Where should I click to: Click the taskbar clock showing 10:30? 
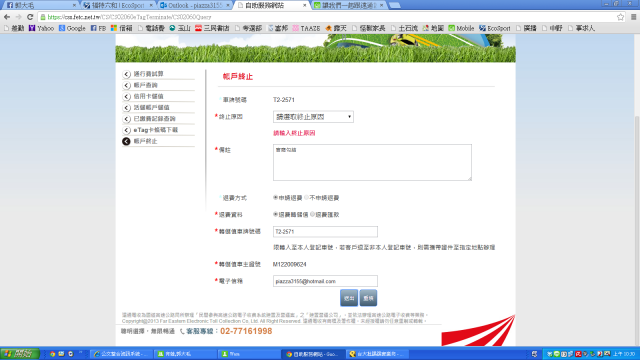pyautogui.click(x=624, y=354)
